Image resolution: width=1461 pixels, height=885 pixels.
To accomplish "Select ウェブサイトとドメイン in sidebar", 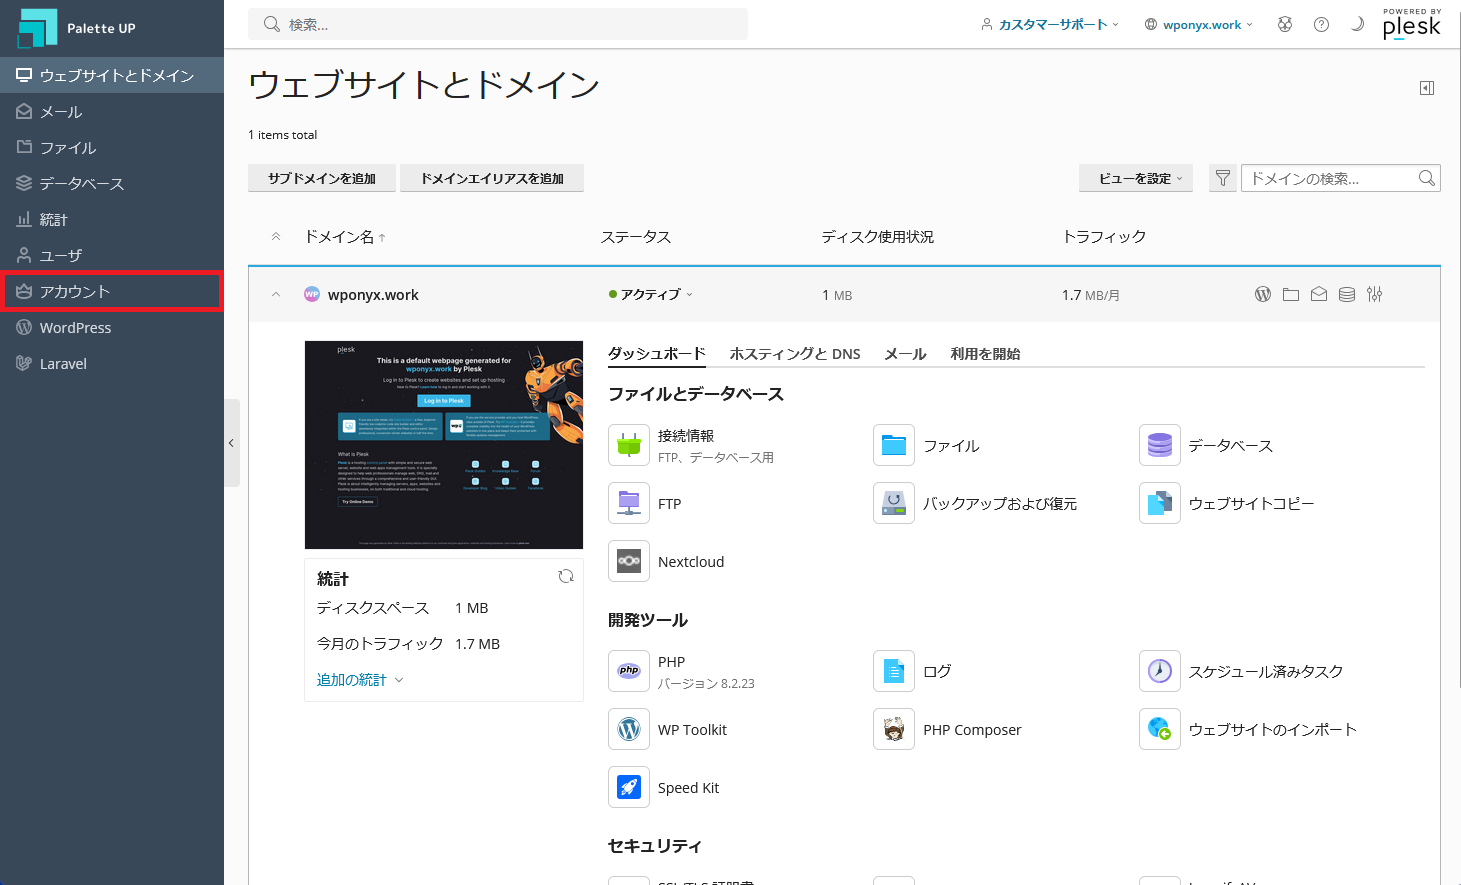I will point(112,75).
